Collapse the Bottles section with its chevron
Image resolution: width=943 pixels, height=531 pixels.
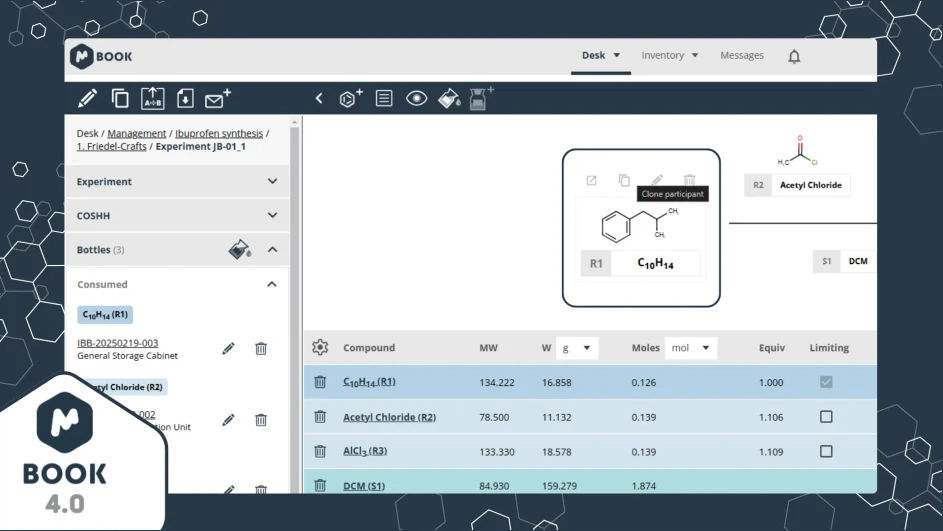(272, 249)
